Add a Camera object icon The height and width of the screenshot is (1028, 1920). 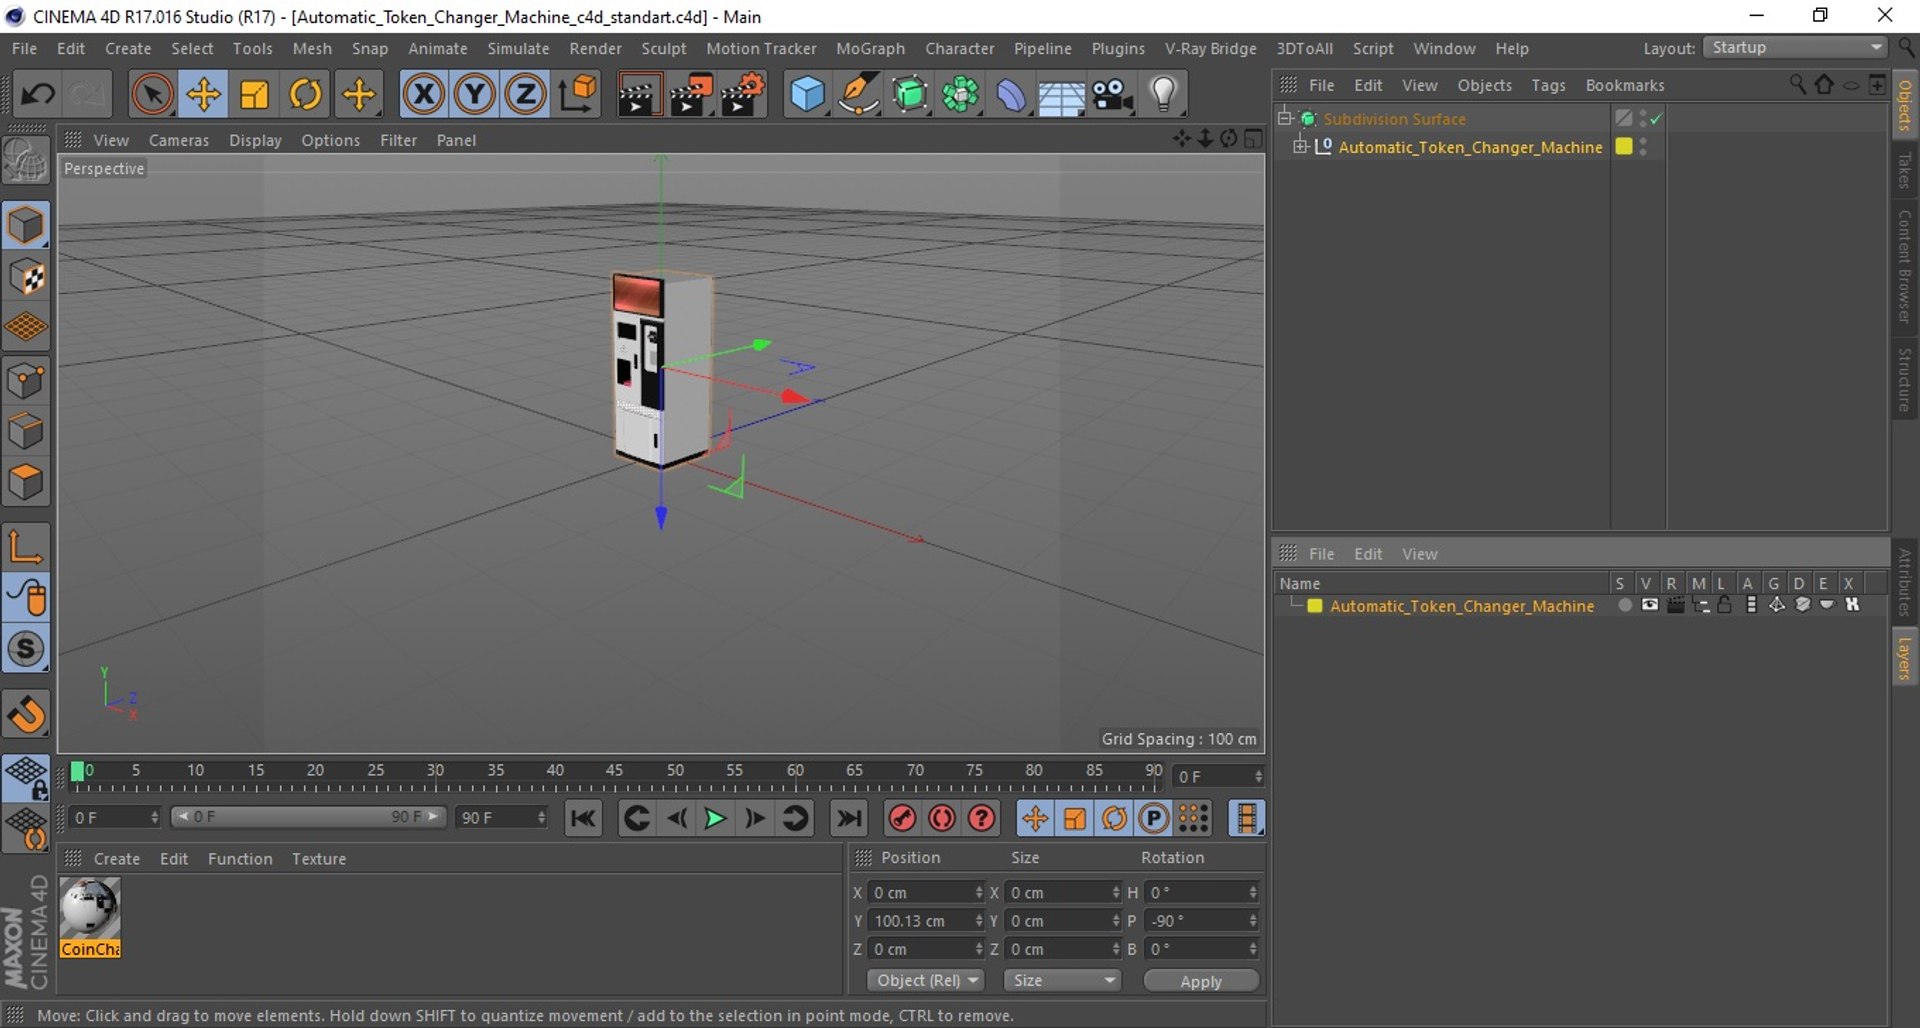coord(1113,95)
